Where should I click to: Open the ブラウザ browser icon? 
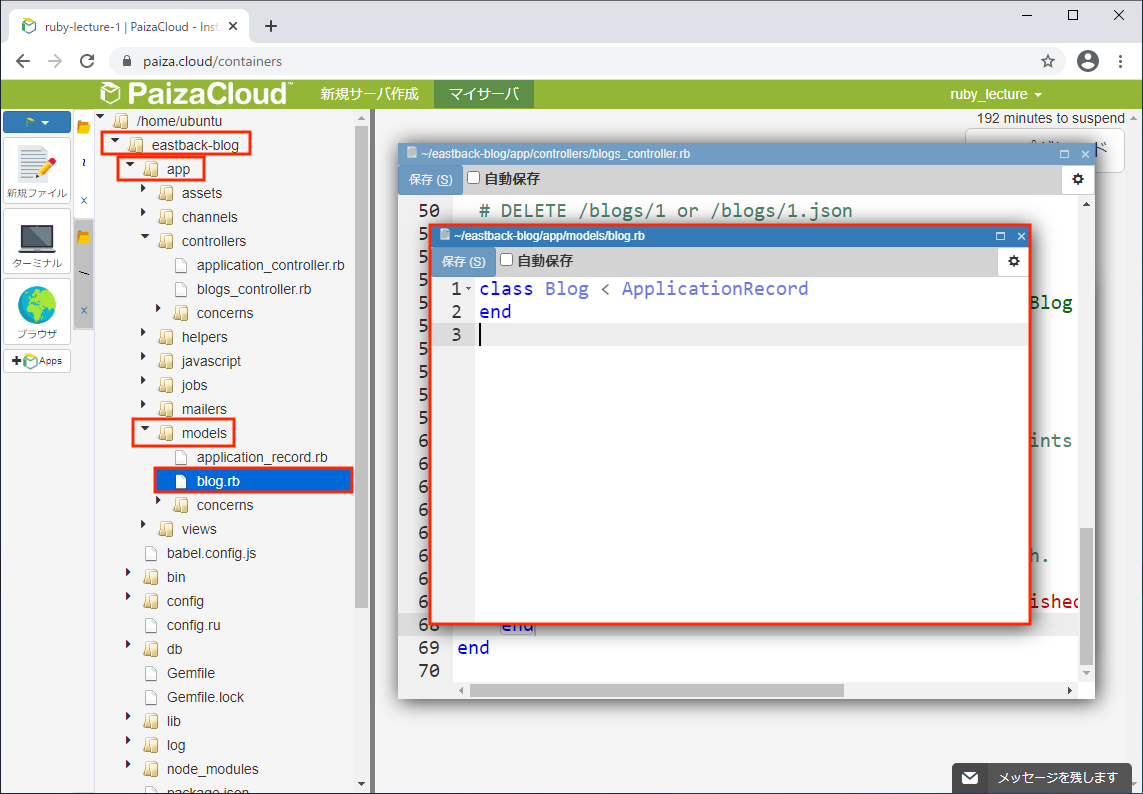[37, 311]
